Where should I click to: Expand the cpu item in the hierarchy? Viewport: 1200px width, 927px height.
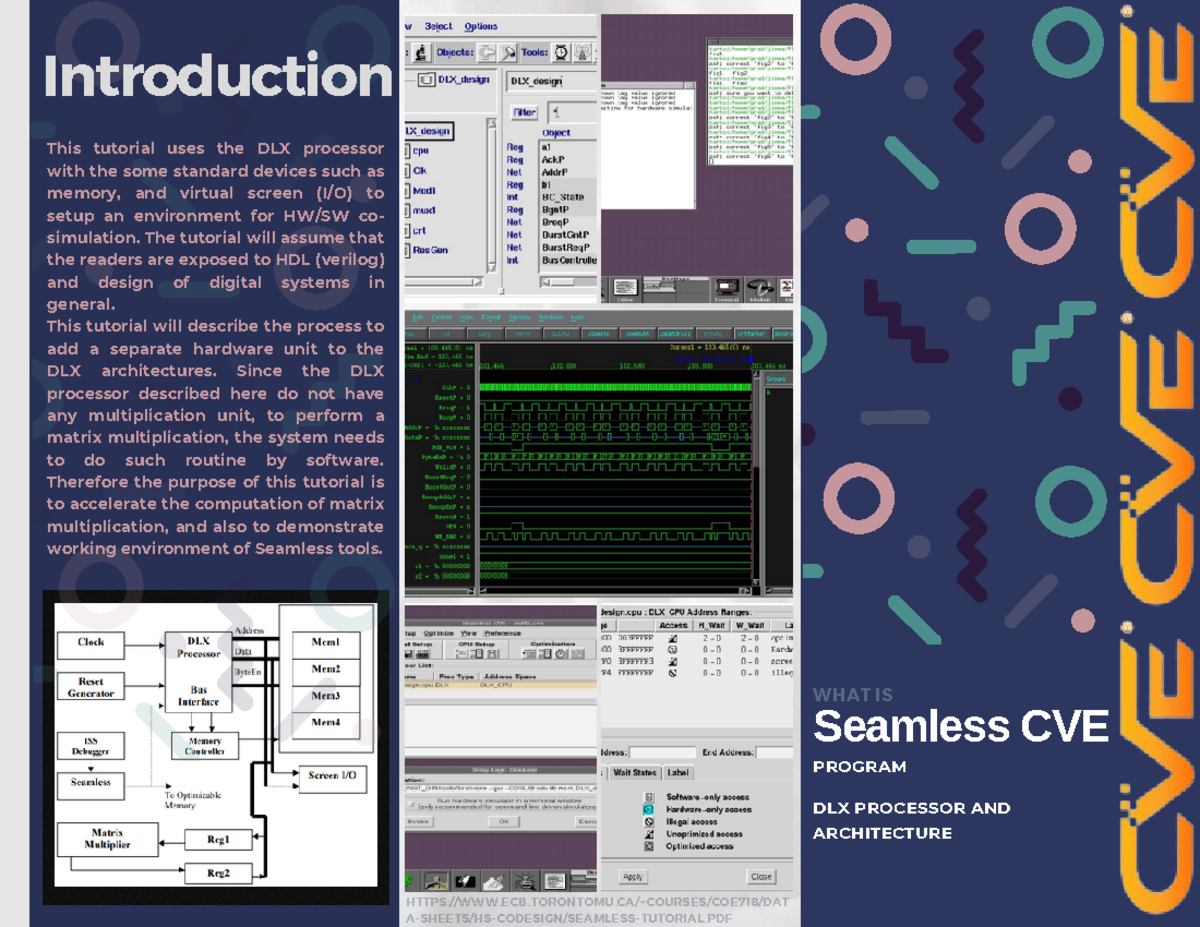[x=420, y=150]
